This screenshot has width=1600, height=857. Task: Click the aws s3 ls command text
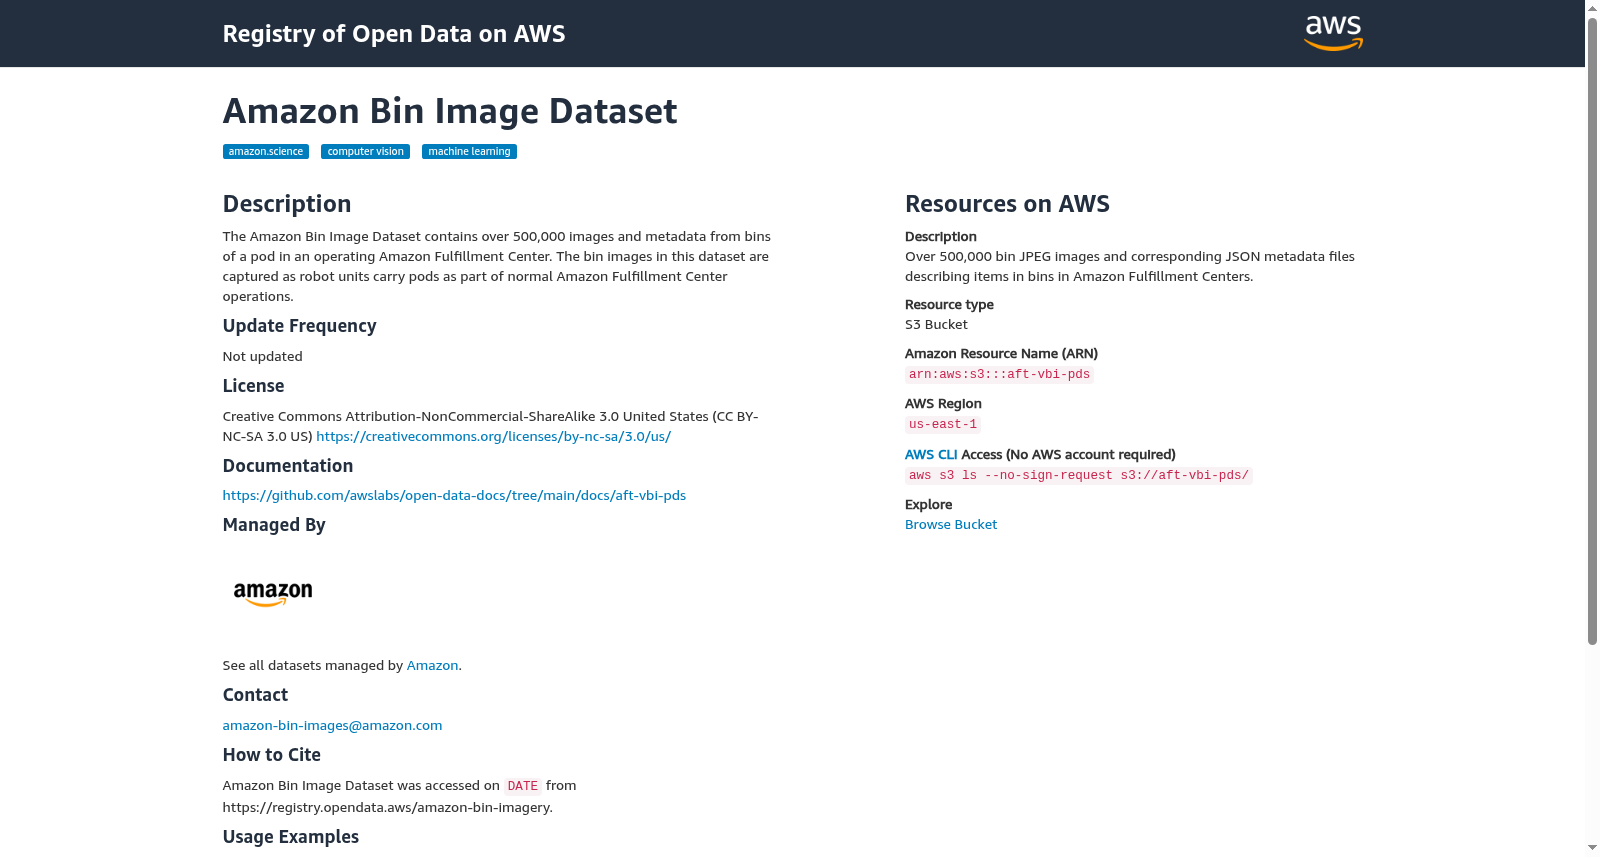[1078, 476]
